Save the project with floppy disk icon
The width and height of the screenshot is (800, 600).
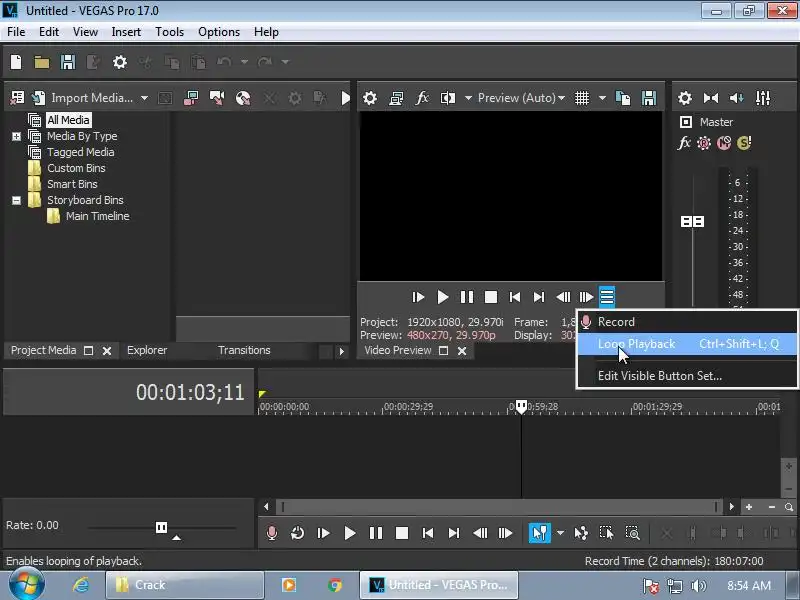(x=68, y=62)
